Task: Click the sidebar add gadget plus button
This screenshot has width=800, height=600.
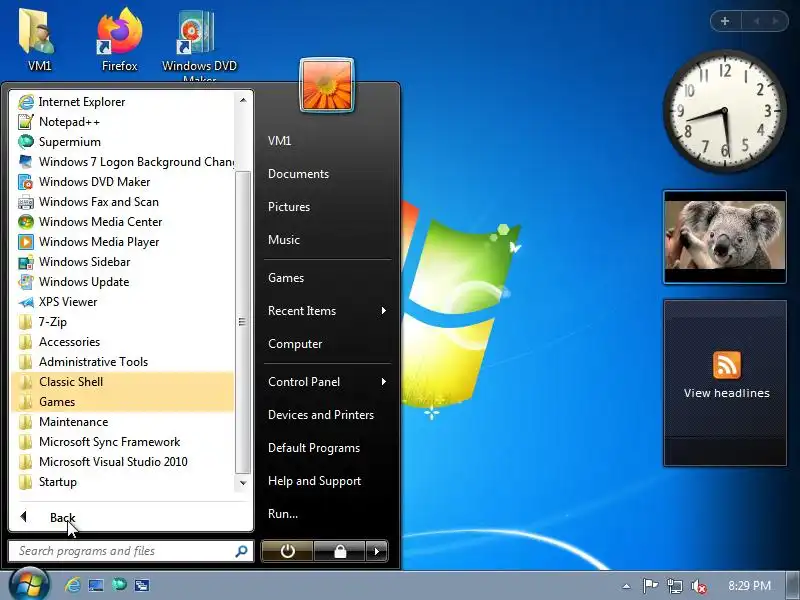Action: [x=725, y=21]
